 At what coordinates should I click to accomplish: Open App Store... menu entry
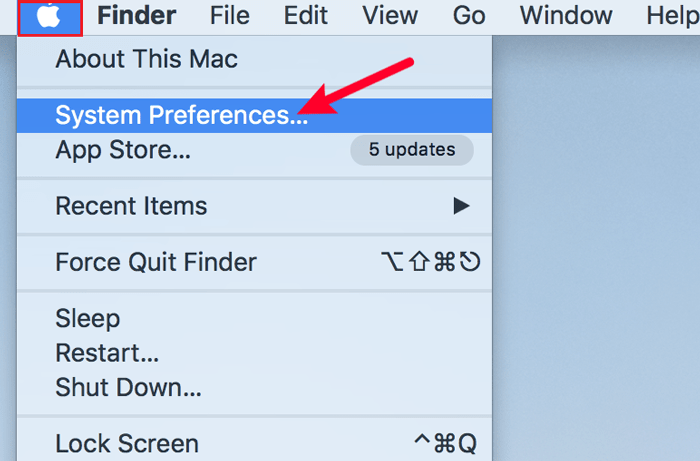click(x=123, y=150)
